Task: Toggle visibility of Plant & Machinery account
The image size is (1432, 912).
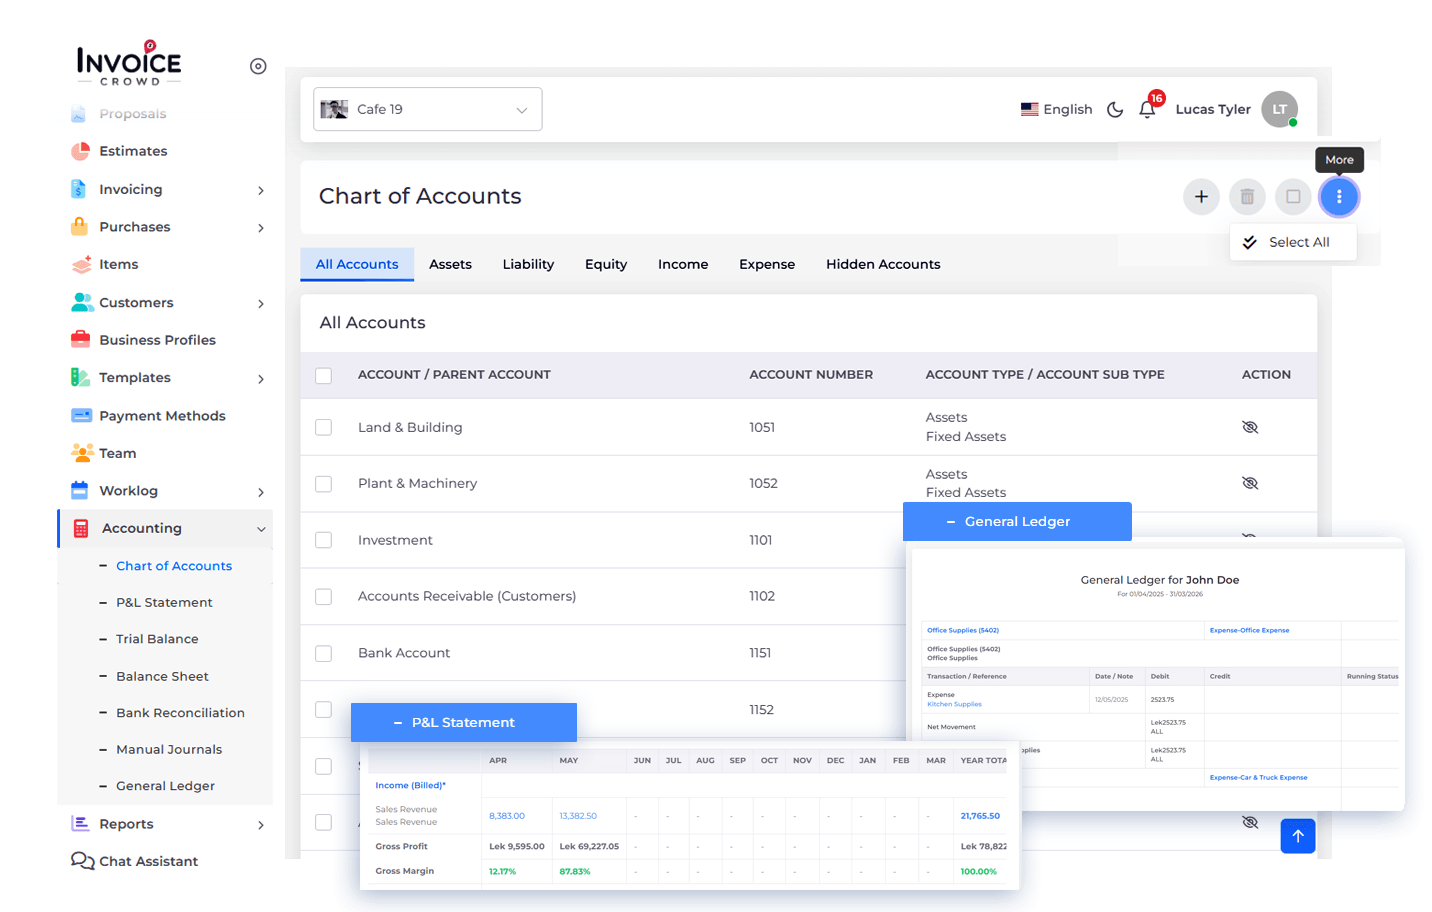Action: click(1249, 483)
